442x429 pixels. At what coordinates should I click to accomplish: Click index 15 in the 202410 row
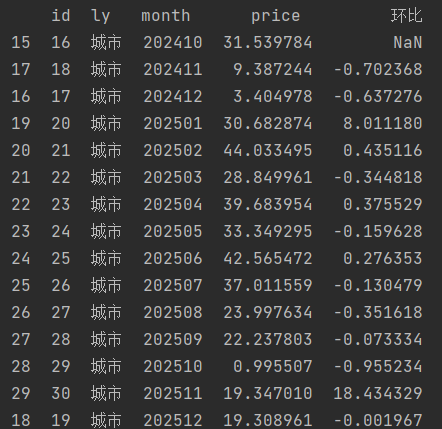tap(21, 43)
